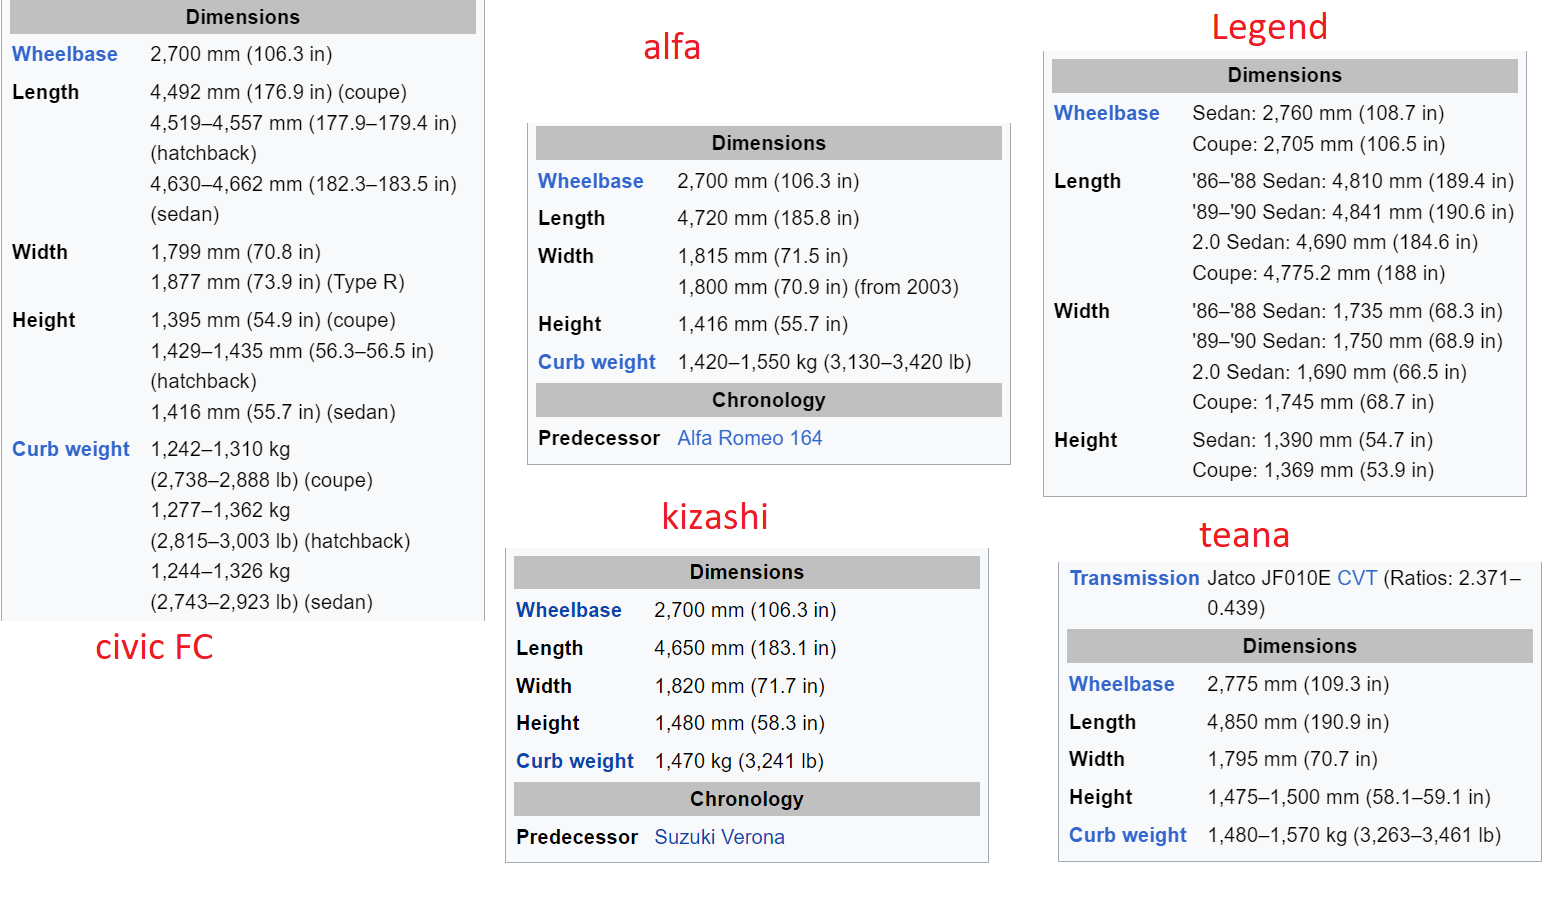The height and width of the screenshot is (916, 1558).
Task: Click the Alfa table Chronology header
Action: [x=769, y=400]
